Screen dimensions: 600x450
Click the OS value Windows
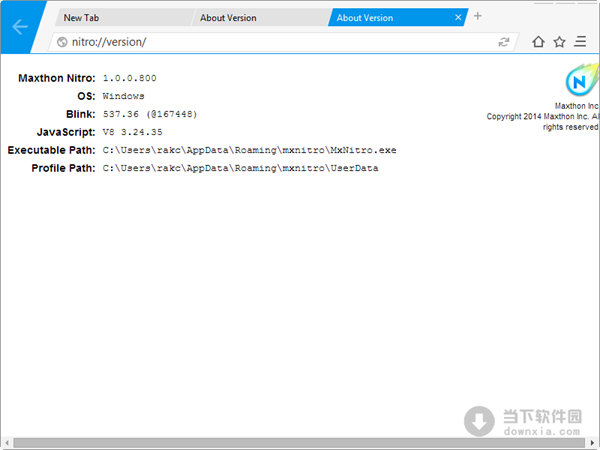tap(123, 96)
